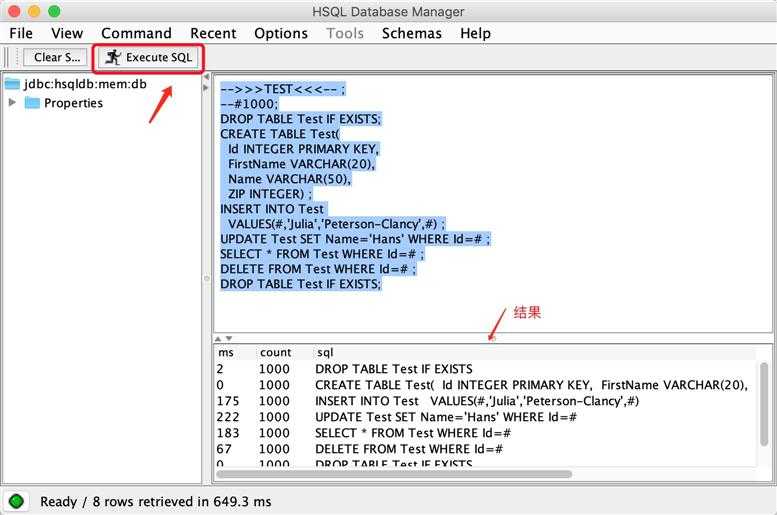This screenshot has width=777, height=515.
Task: Click the Execute SQL button
Action: tap(148, 57)
